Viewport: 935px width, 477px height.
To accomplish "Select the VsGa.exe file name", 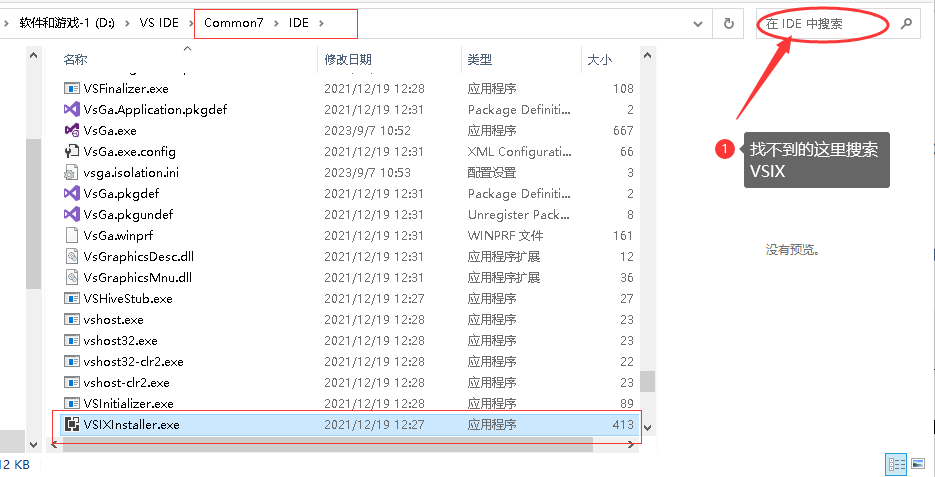I will pyautogui.click(x=110, y=131).
